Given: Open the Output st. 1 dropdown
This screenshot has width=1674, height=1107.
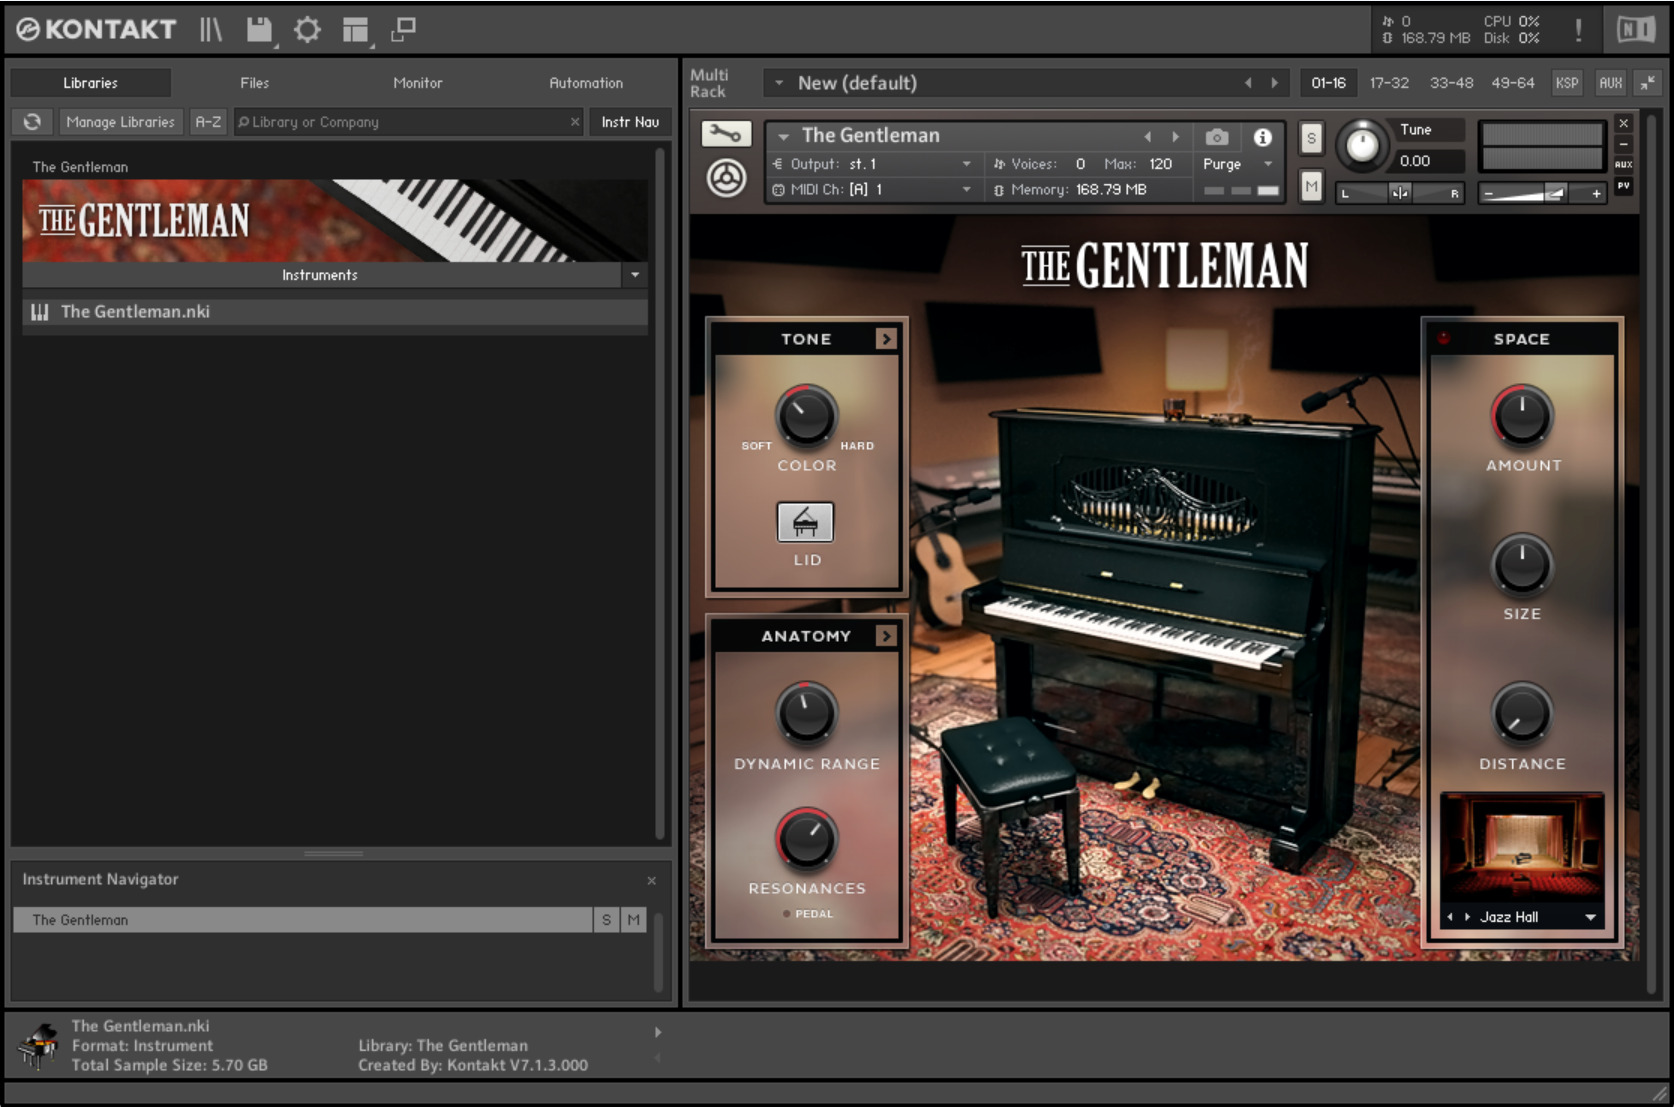Looking at the screenshot, I should 870,164.
